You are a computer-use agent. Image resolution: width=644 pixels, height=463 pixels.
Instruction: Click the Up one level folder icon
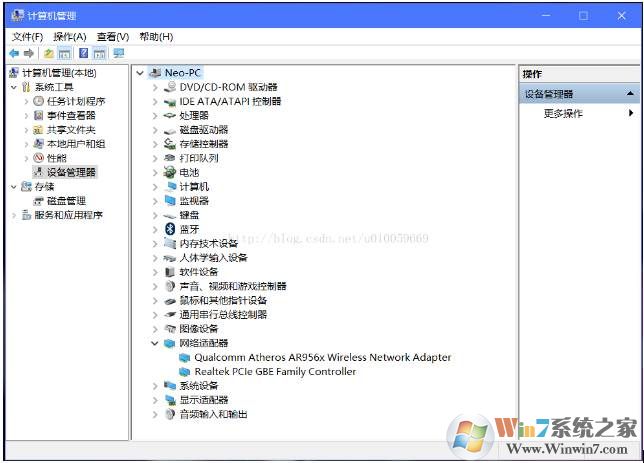(x=49, y=53)
